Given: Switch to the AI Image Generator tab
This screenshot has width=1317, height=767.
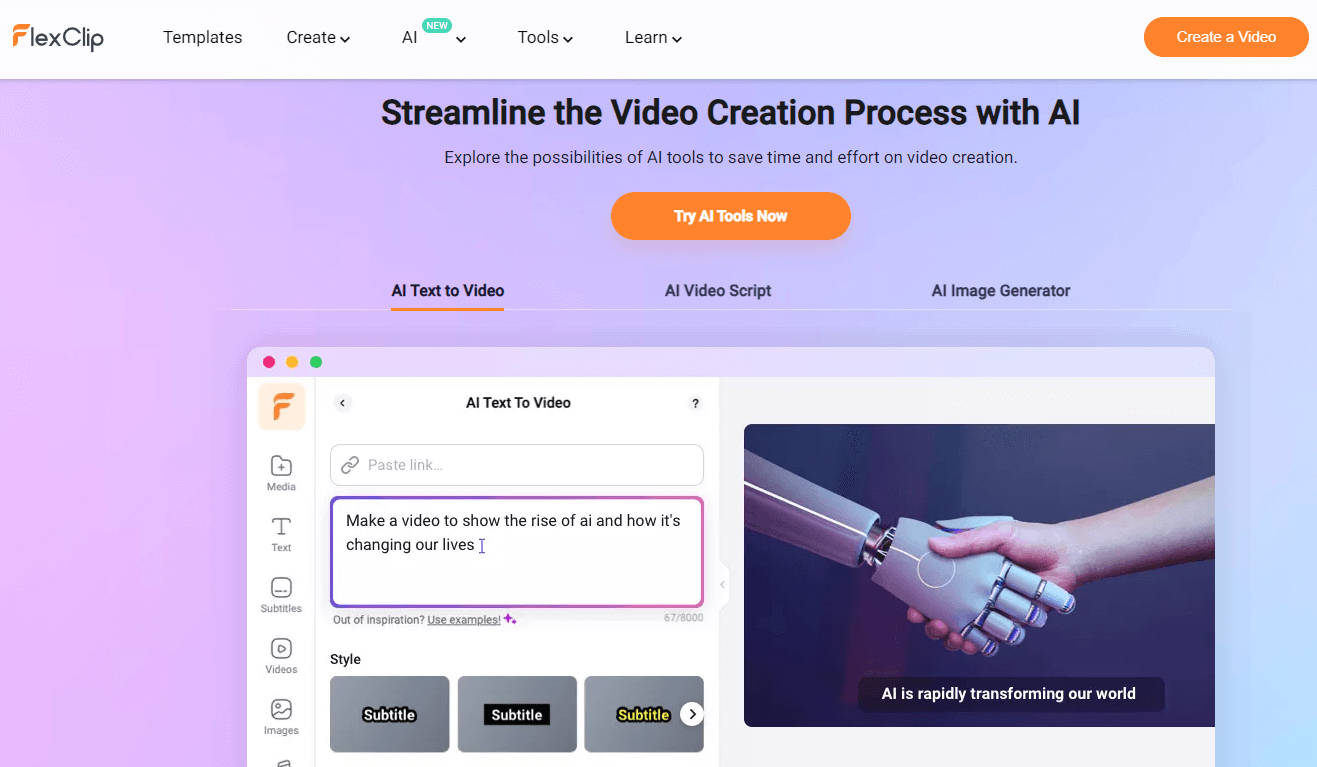Looking at the screenshot, I should 1000,291.
